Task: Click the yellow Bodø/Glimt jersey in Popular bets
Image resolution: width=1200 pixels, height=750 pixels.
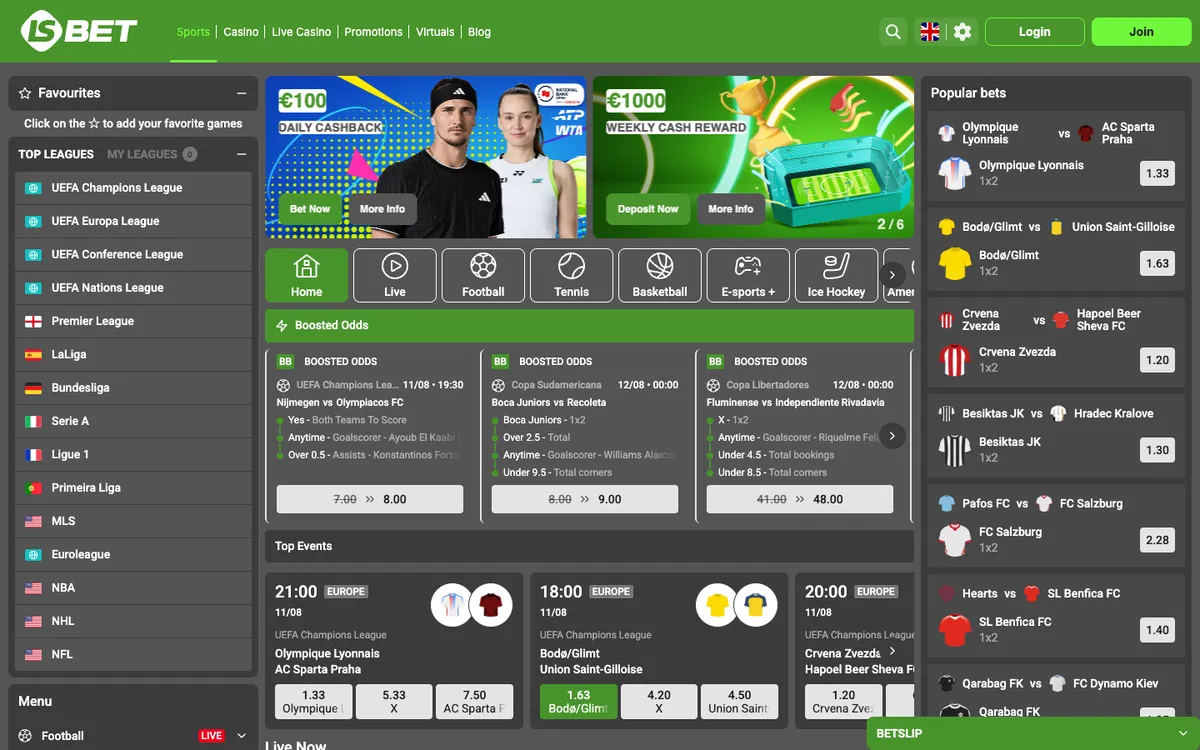Action: (x=955, y=263)
